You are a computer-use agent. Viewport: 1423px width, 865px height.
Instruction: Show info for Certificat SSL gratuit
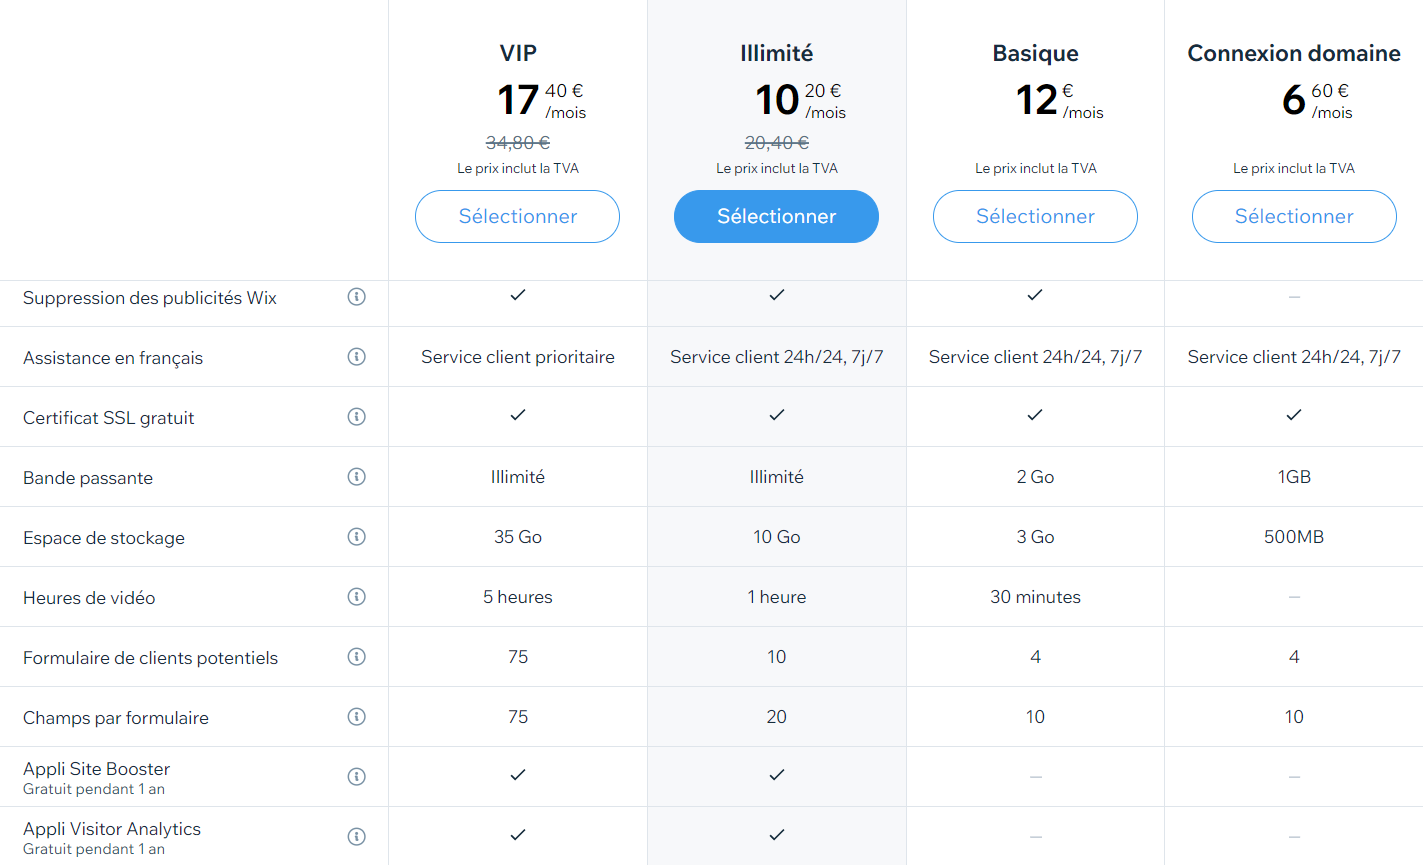(x=356, y=417)
